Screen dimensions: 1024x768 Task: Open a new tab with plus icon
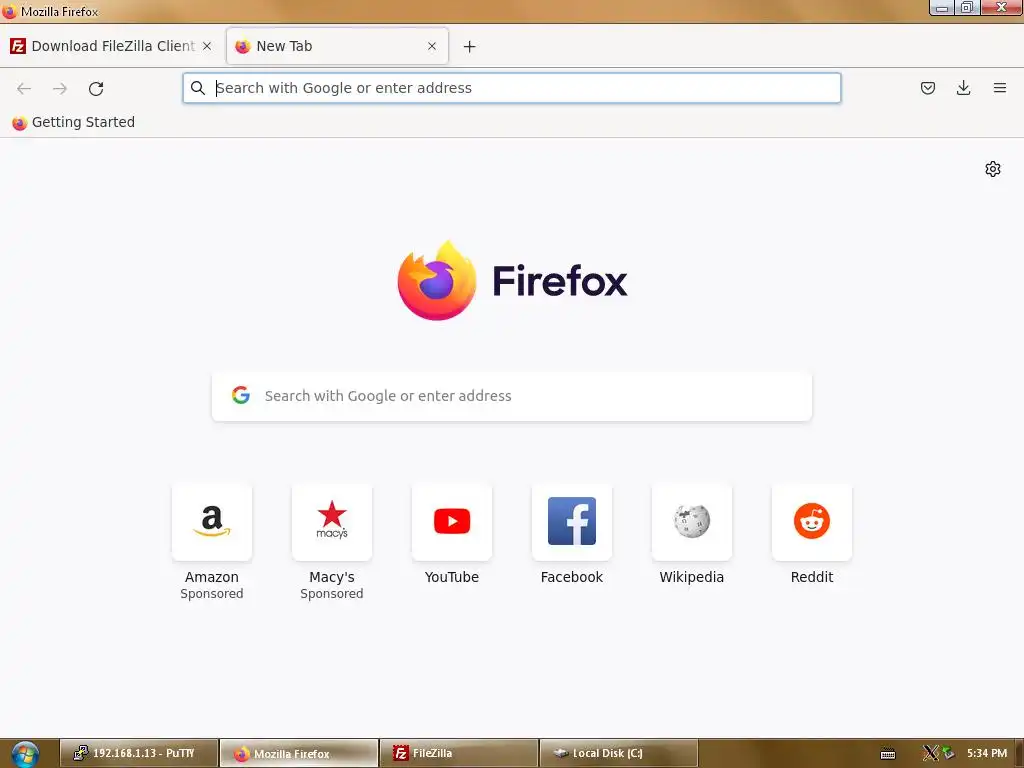pos(469,46)
